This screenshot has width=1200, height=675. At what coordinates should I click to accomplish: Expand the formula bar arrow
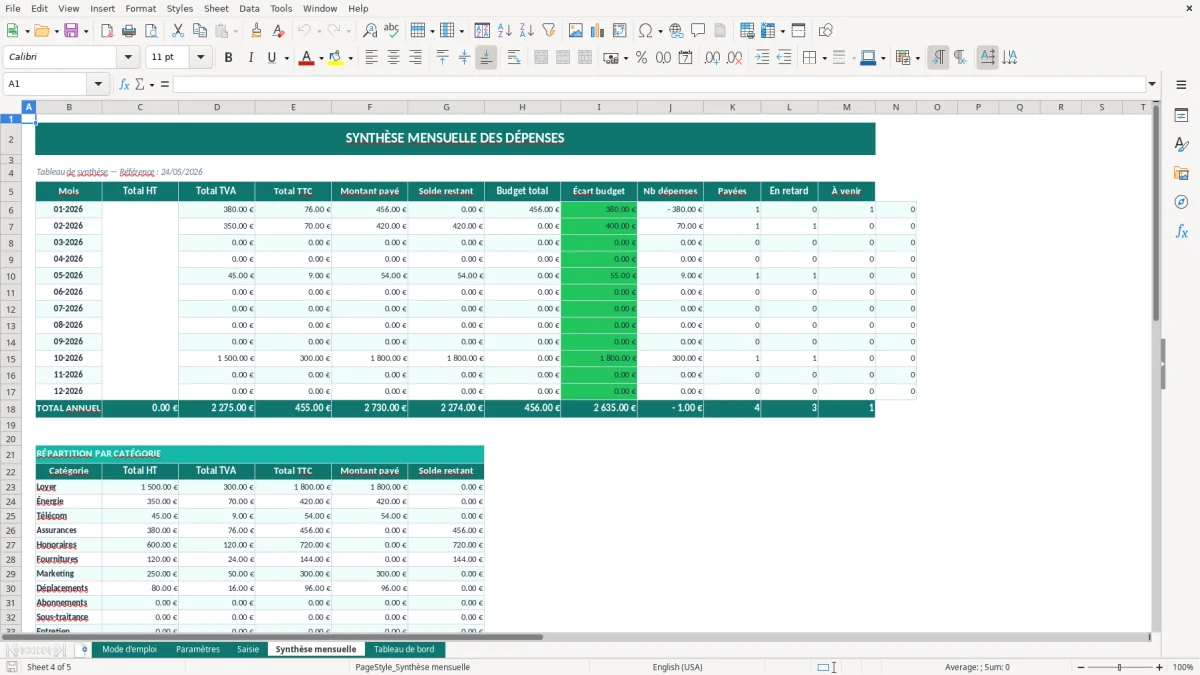1152,84
